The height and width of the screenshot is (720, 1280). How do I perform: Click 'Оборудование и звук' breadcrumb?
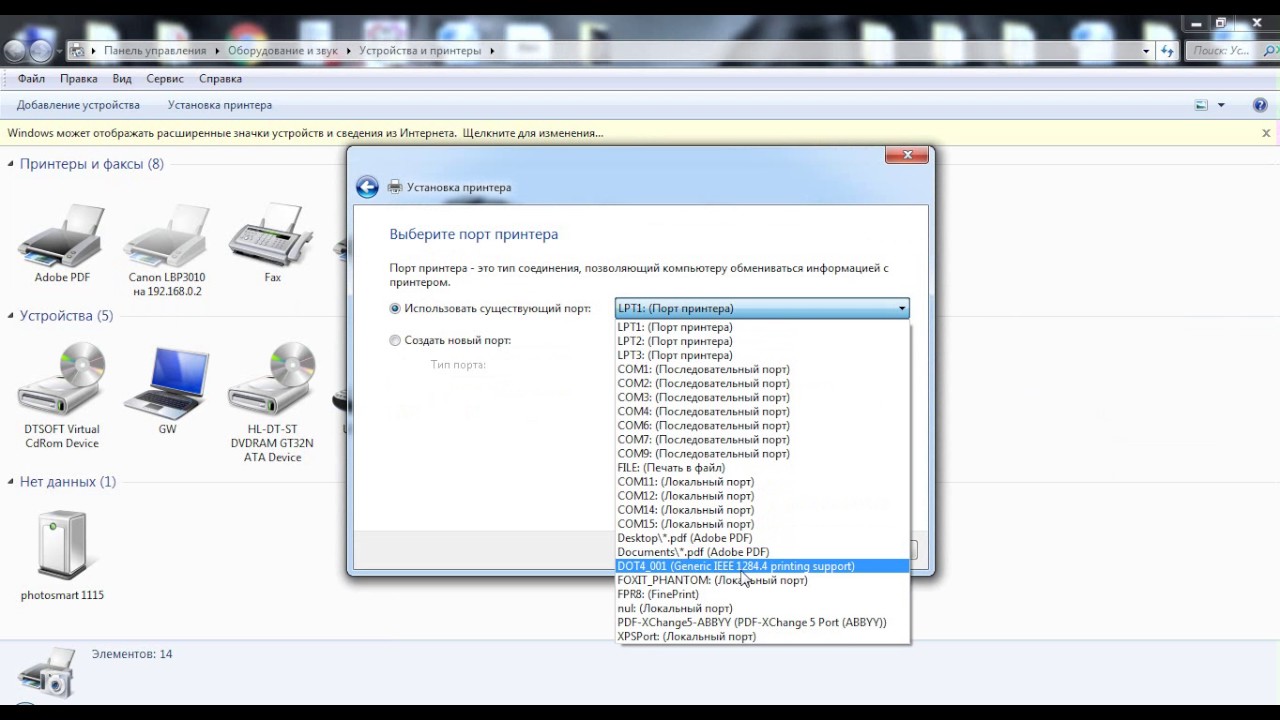pyautogui.click(x=283, y=50)
